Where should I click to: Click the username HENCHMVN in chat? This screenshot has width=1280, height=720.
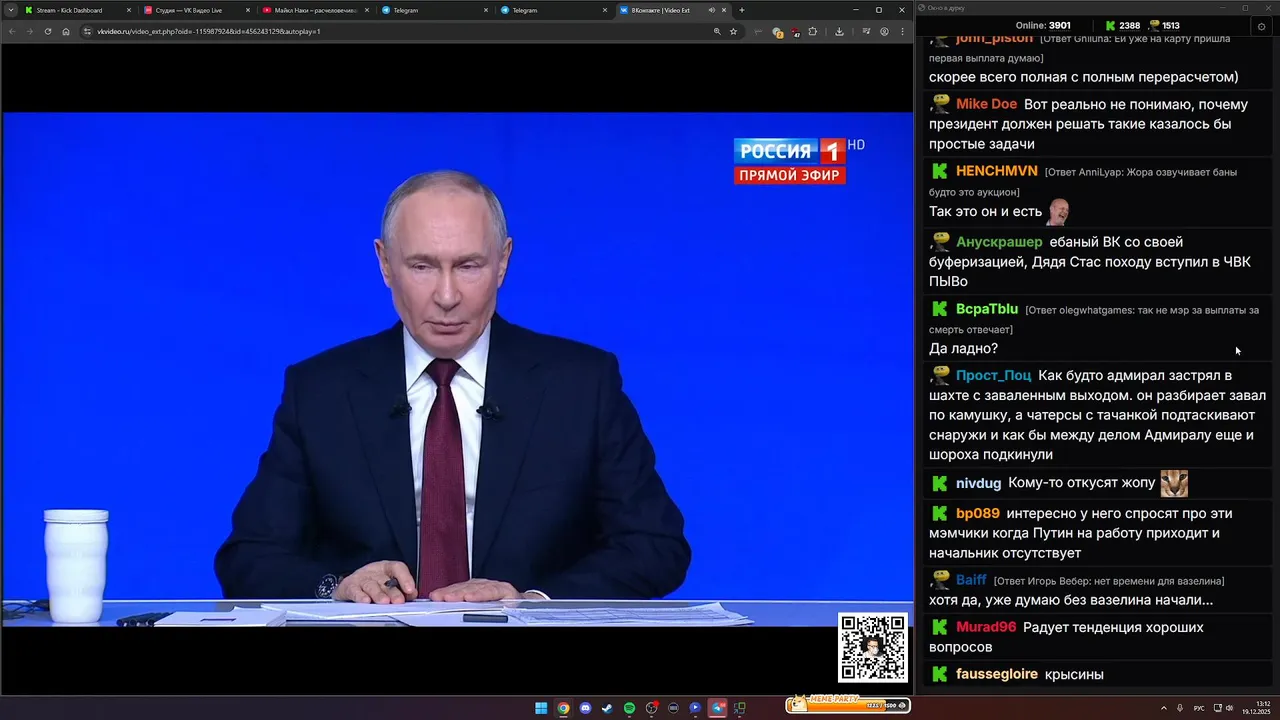point(997,171)
